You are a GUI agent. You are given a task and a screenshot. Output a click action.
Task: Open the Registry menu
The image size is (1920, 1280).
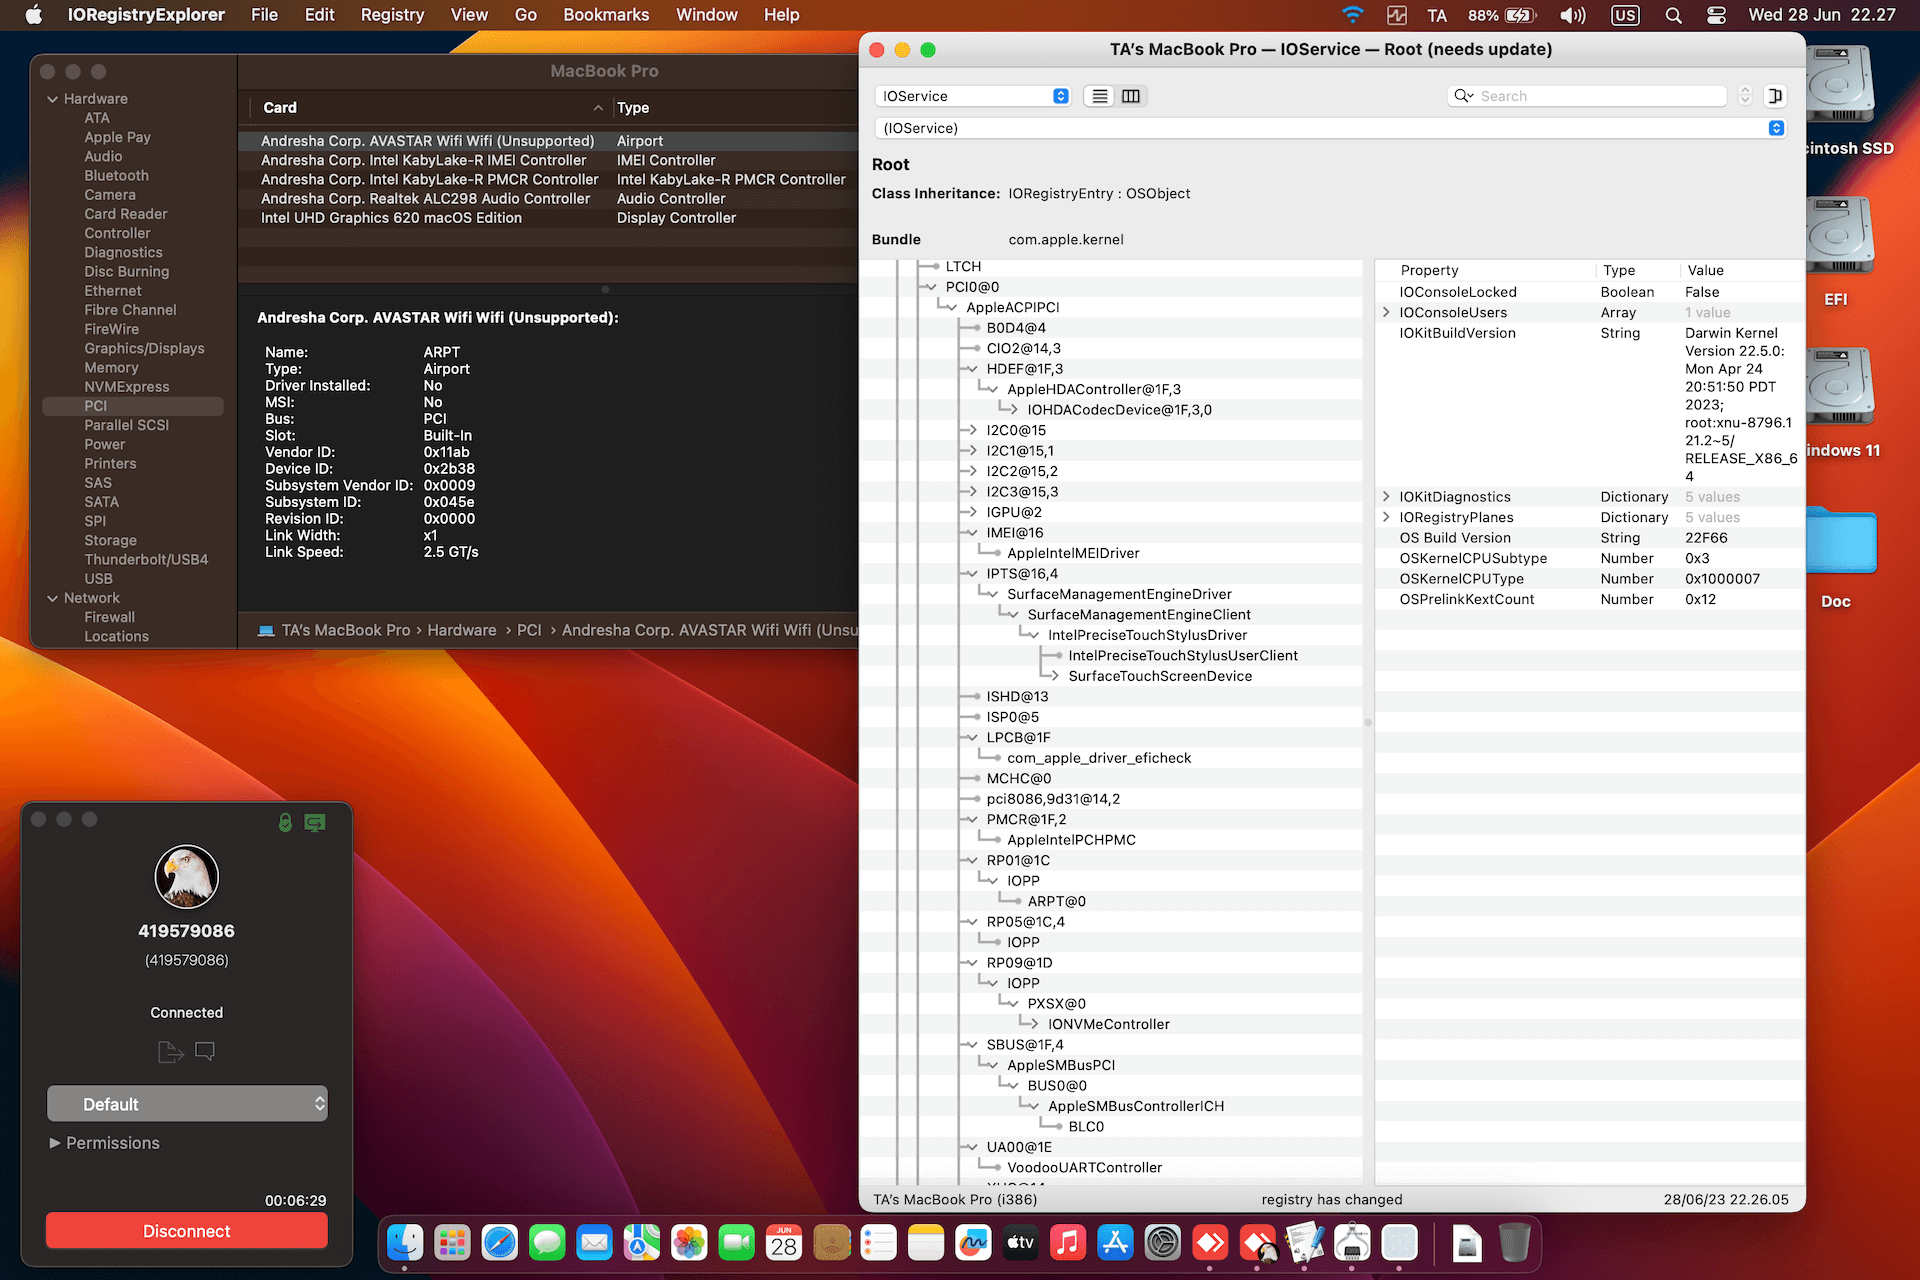pyautogui.click(x=392, y=15)
